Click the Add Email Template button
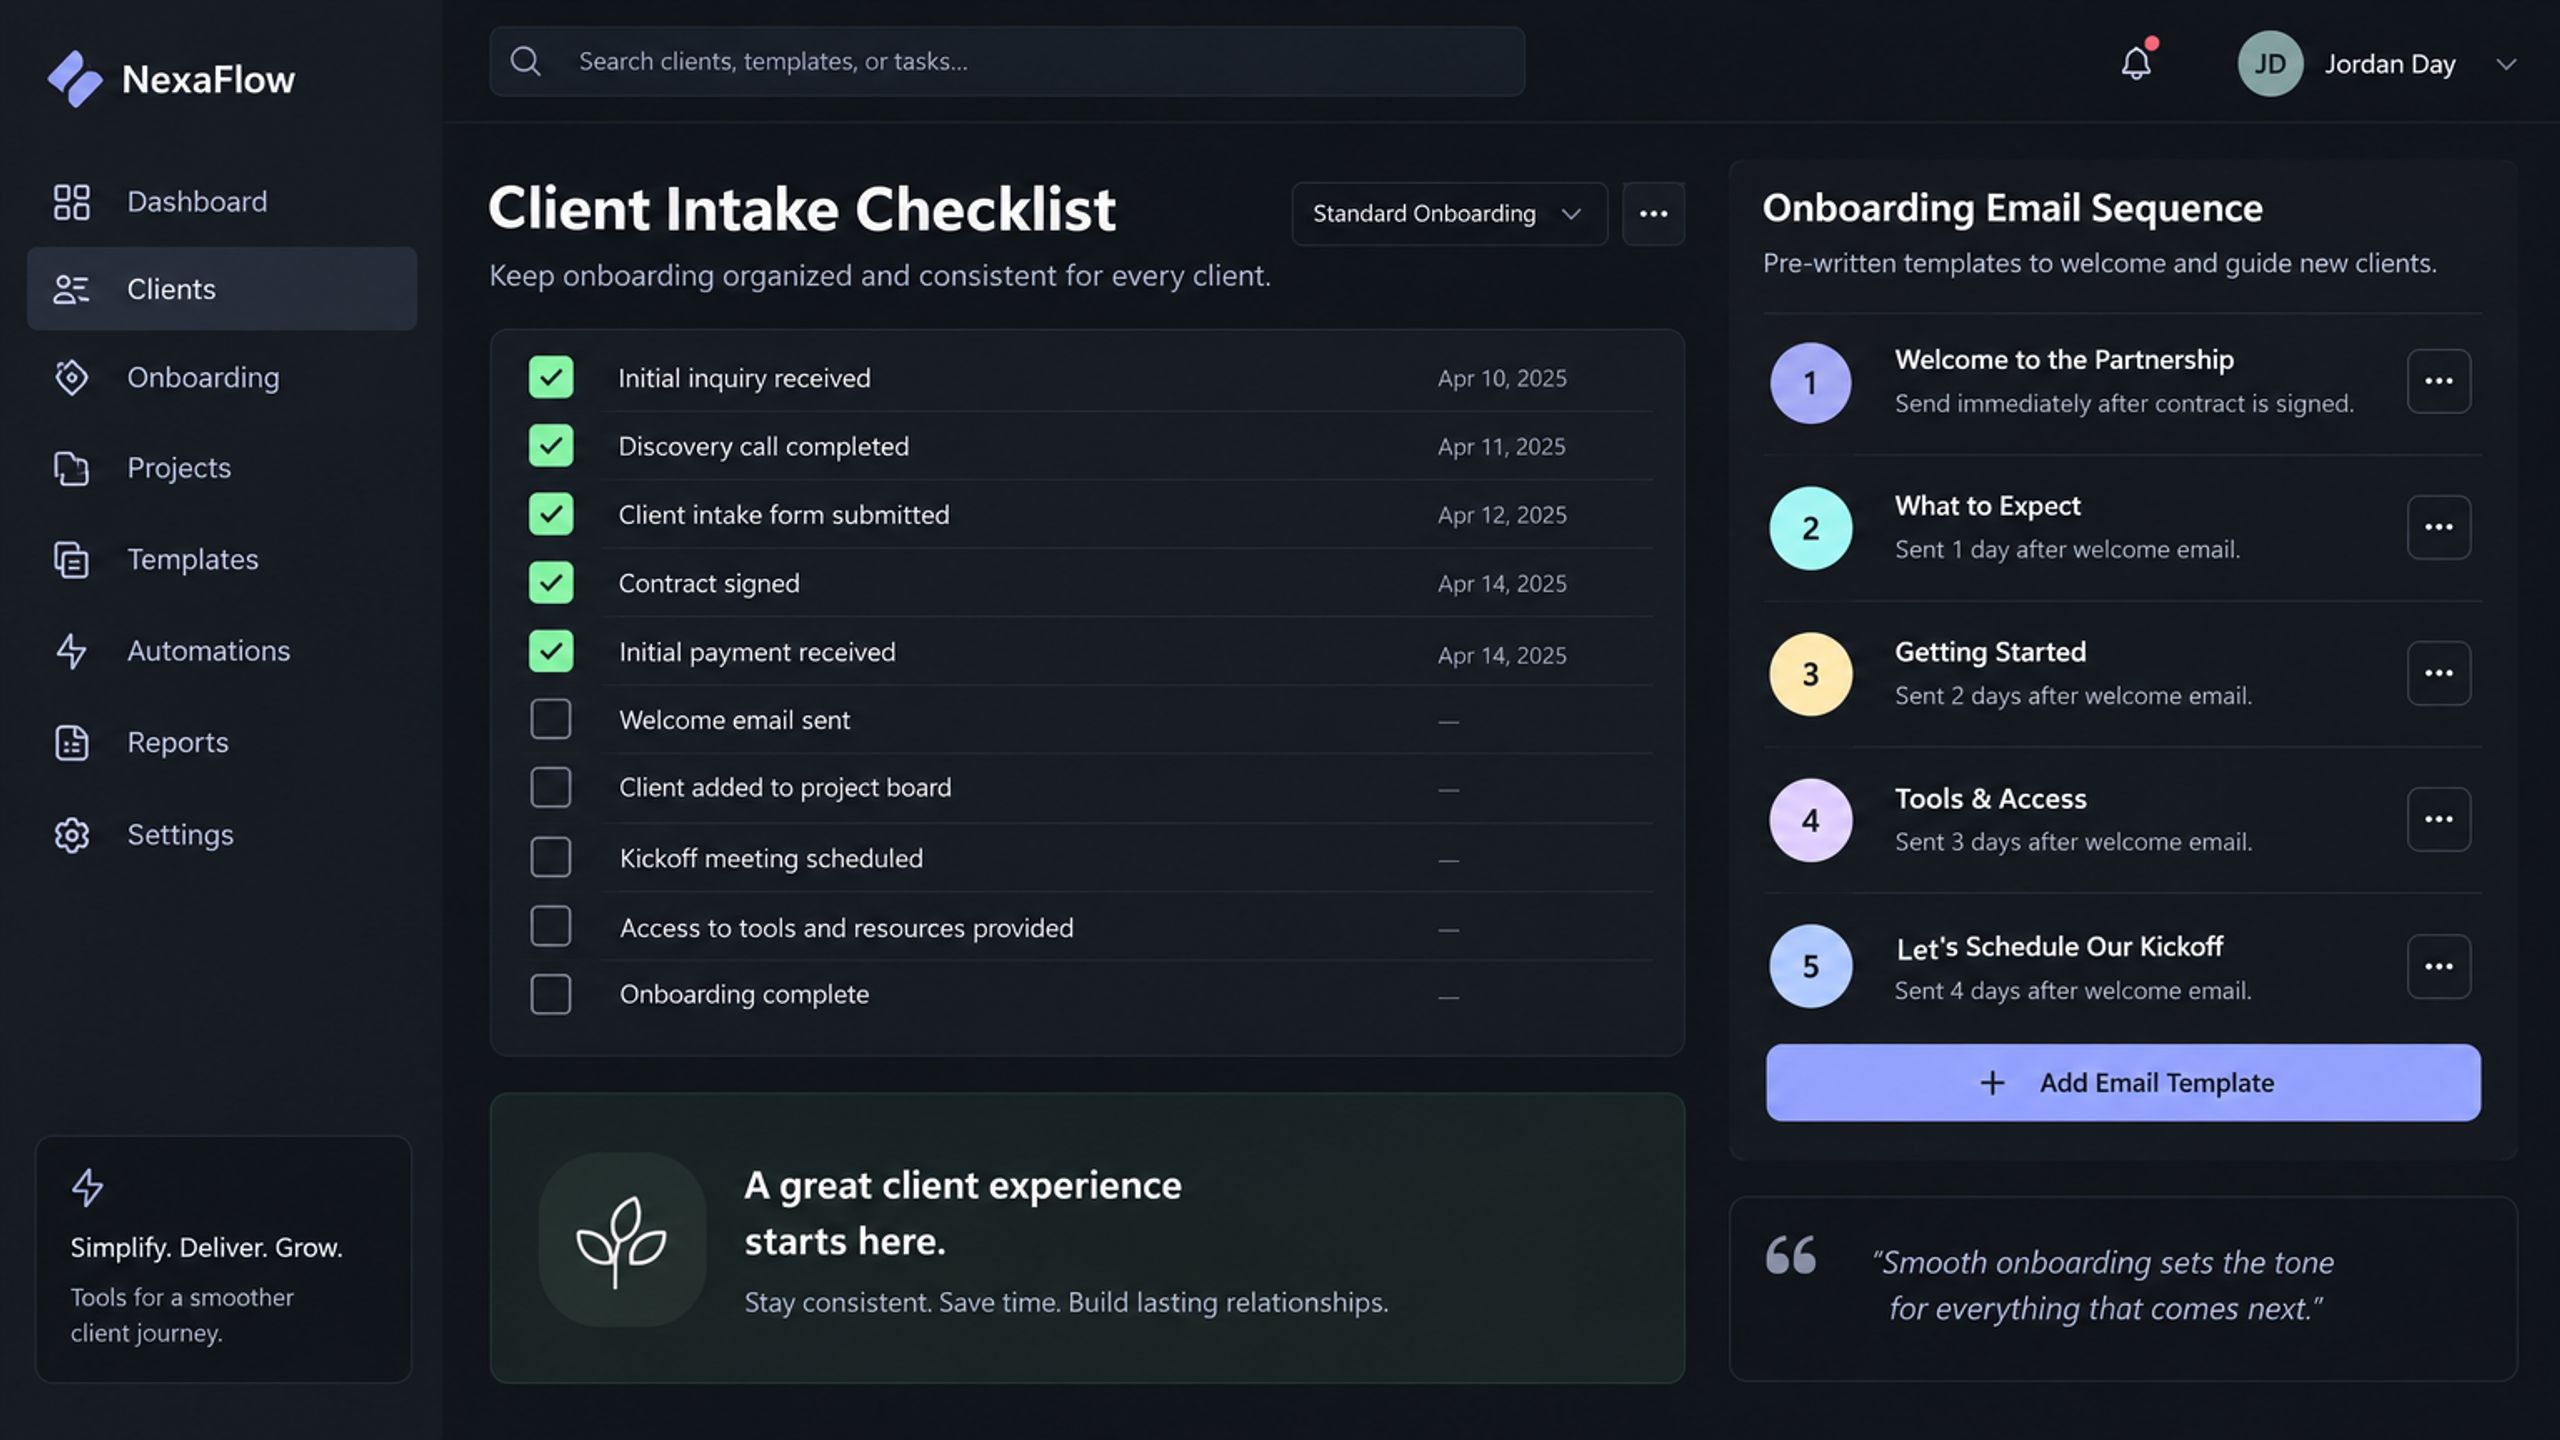The image size is (2560, 1440). pyautogui.click(x=2123, y=1083)
